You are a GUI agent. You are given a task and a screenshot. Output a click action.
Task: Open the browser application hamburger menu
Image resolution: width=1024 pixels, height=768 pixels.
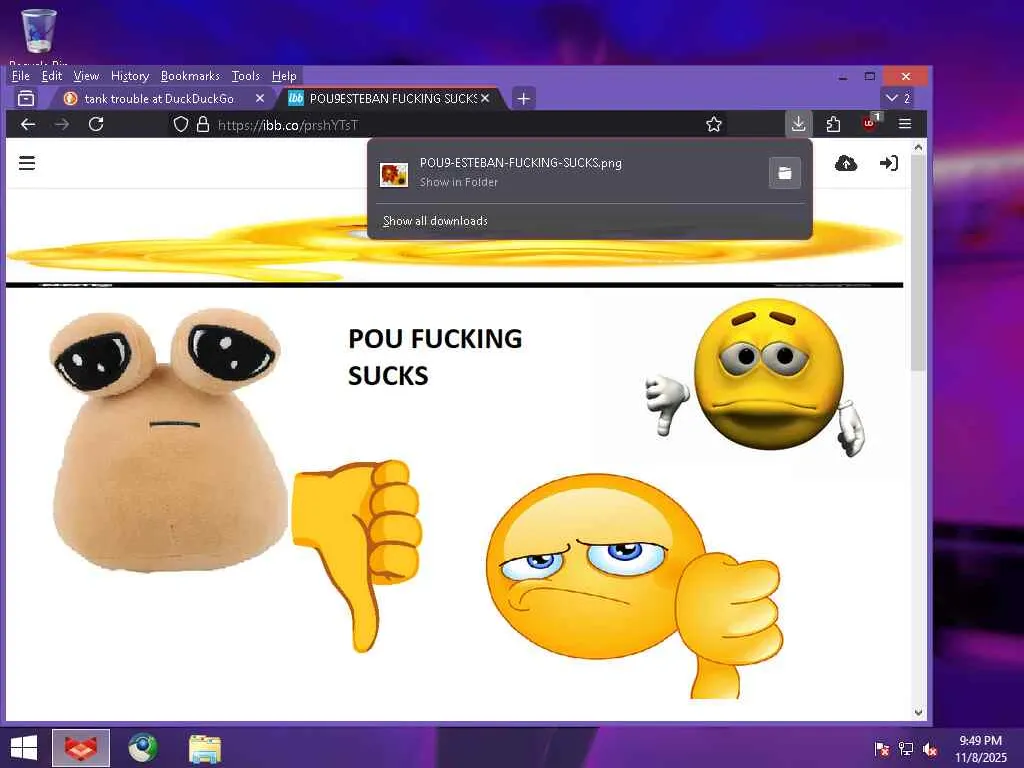904,123
